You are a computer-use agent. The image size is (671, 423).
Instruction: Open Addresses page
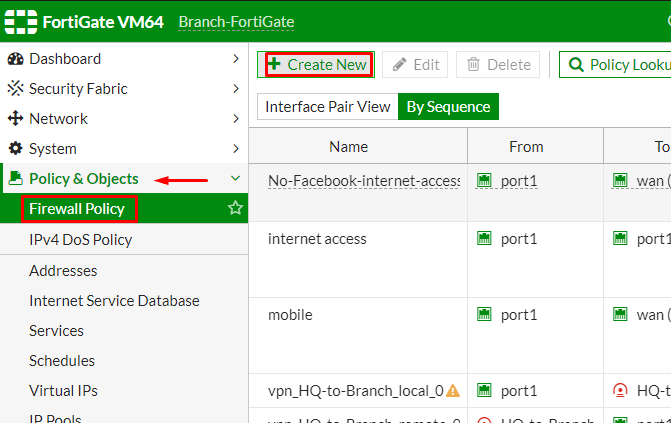click(x=124, y=271)
